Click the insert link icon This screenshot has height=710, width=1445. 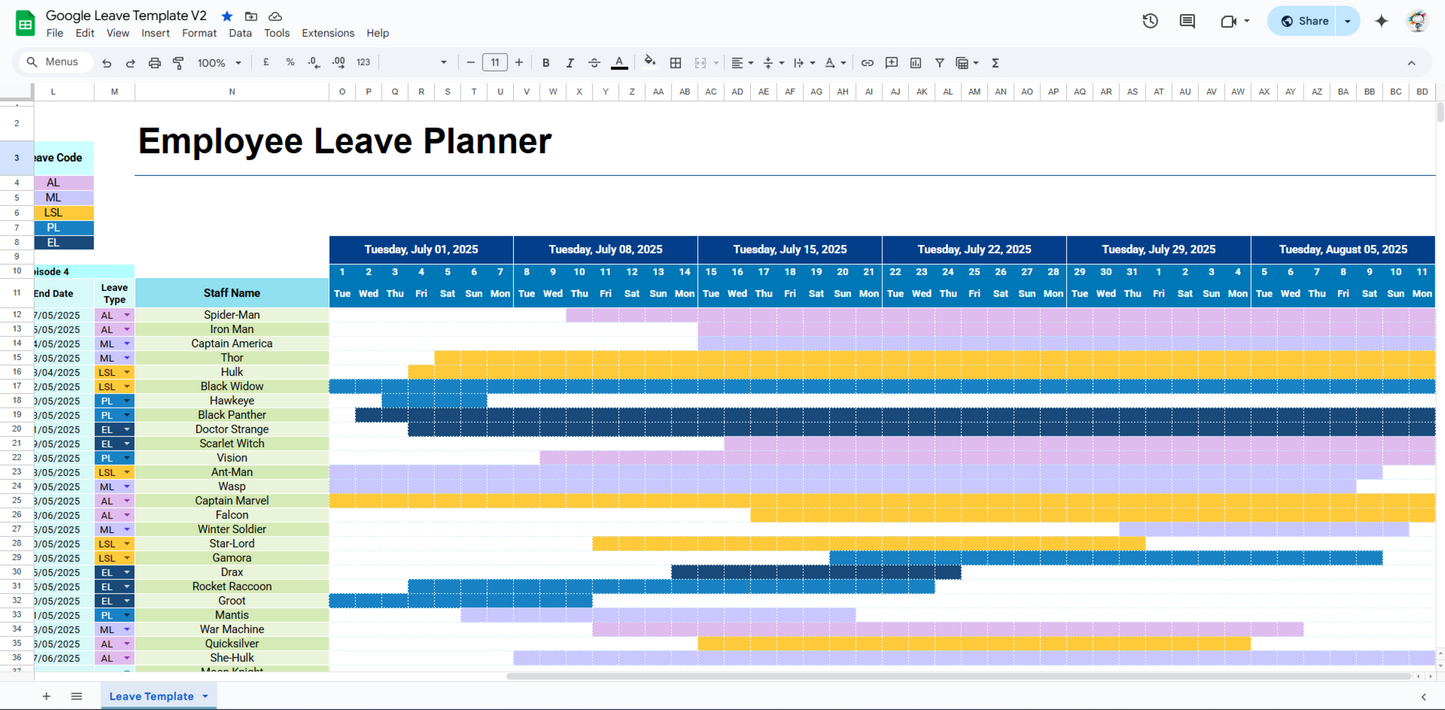(867, 63)
